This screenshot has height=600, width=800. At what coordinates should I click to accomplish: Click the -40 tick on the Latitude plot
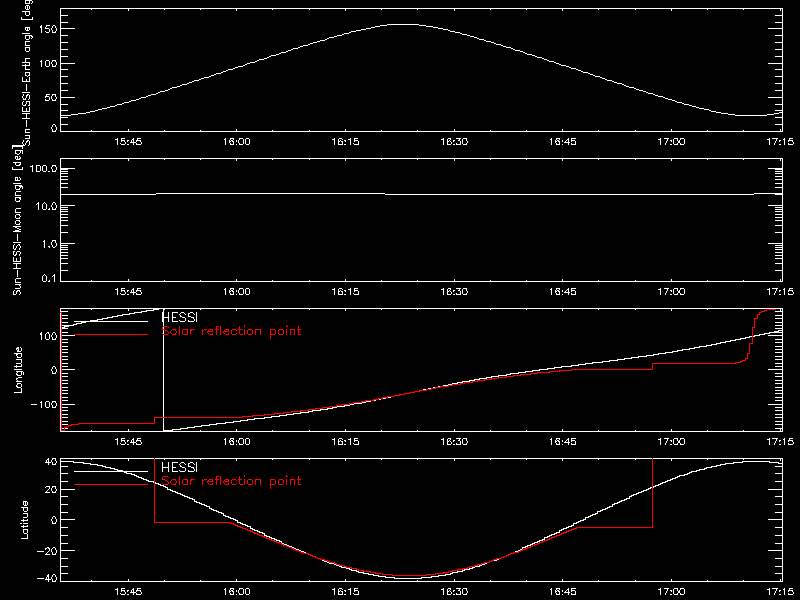(47, 578)
